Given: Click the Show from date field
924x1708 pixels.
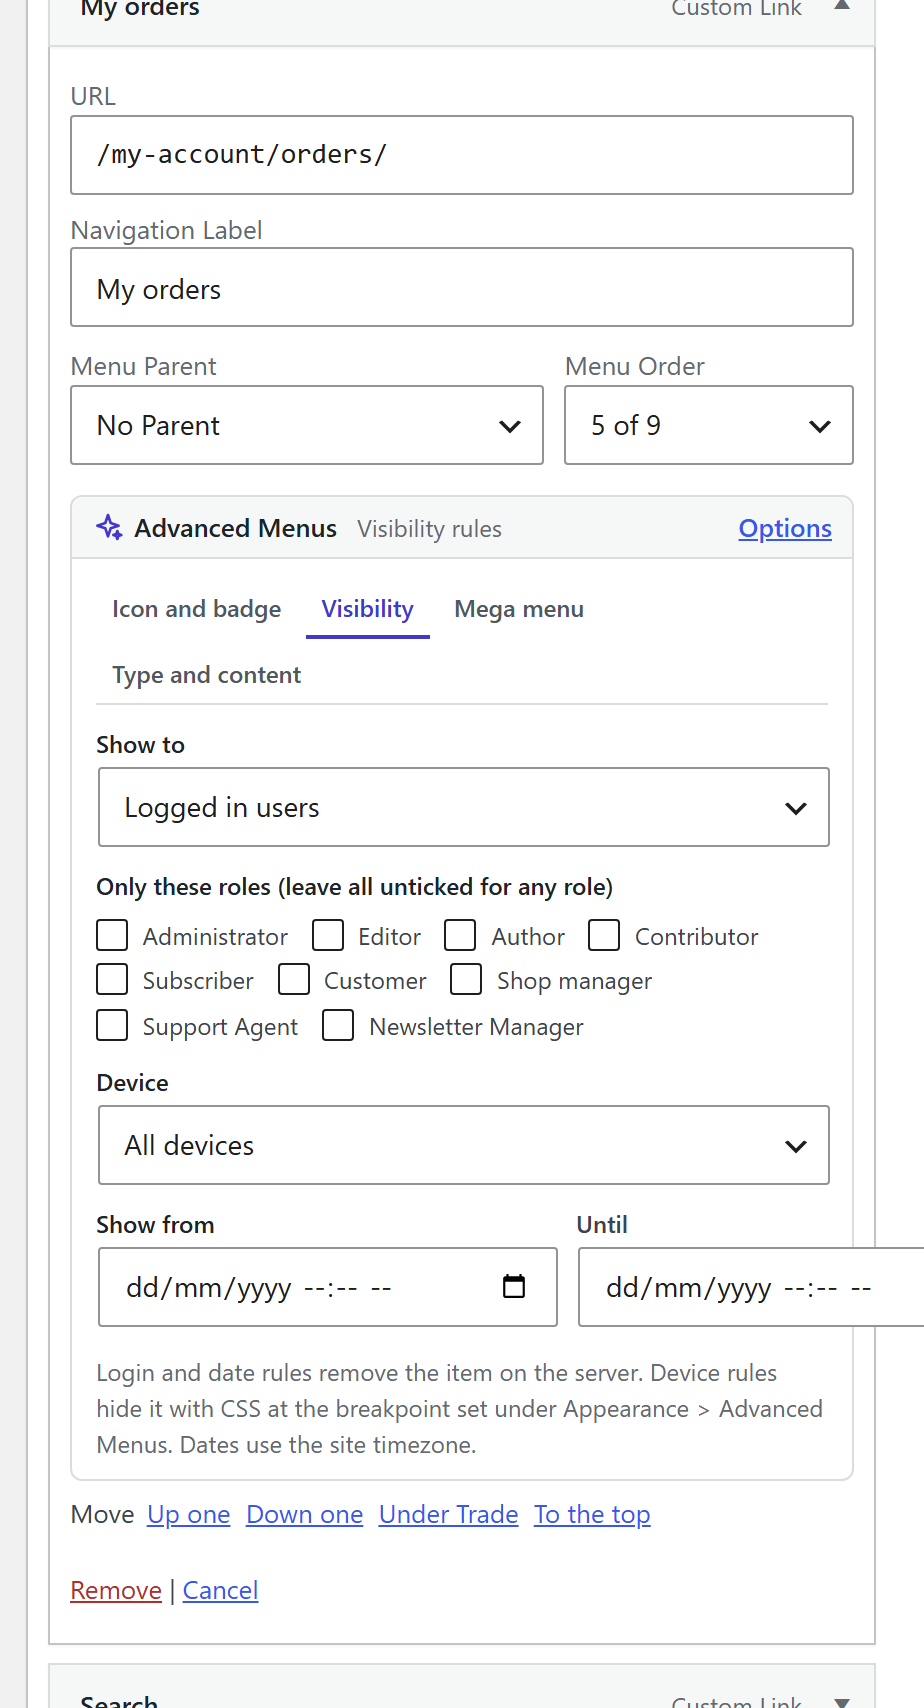Looking at the screenshot, I should pyautogui.click(x=328, y=1287).
